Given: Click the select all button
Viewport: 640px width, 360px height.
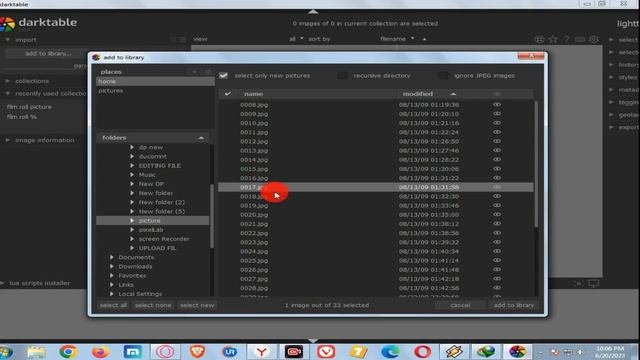Looking at the screenshot, I should coord(113,305).
